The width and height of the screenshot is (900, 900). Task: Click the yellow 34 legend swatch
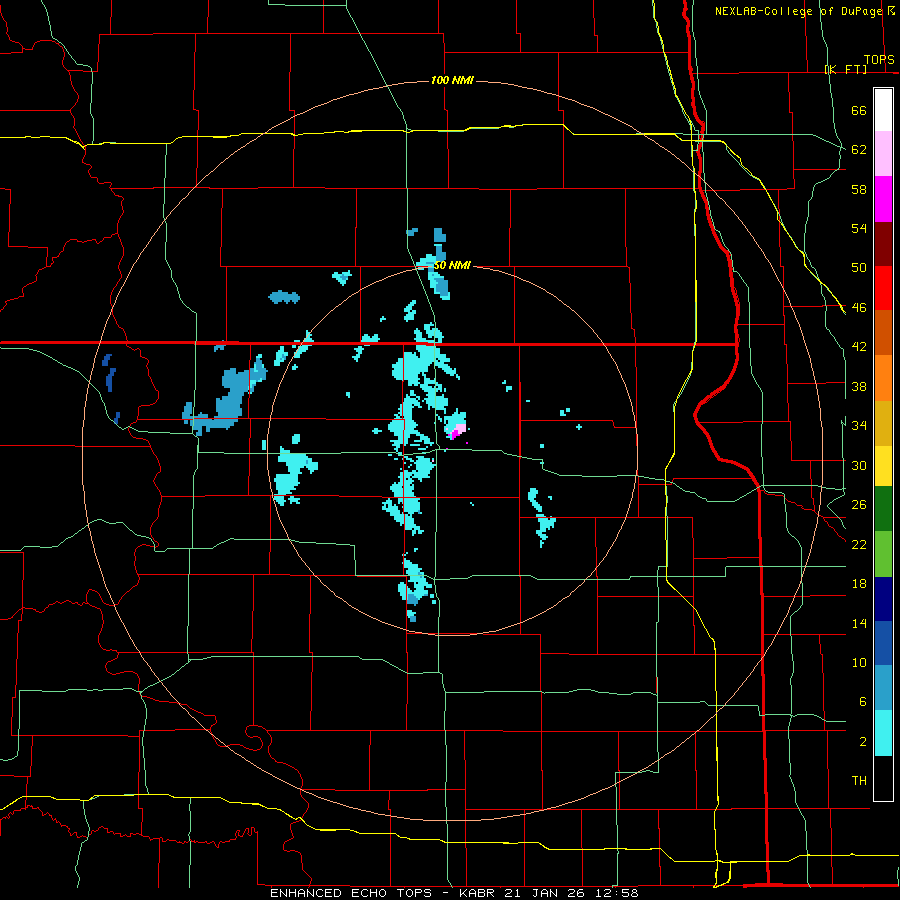coord(883,466)
